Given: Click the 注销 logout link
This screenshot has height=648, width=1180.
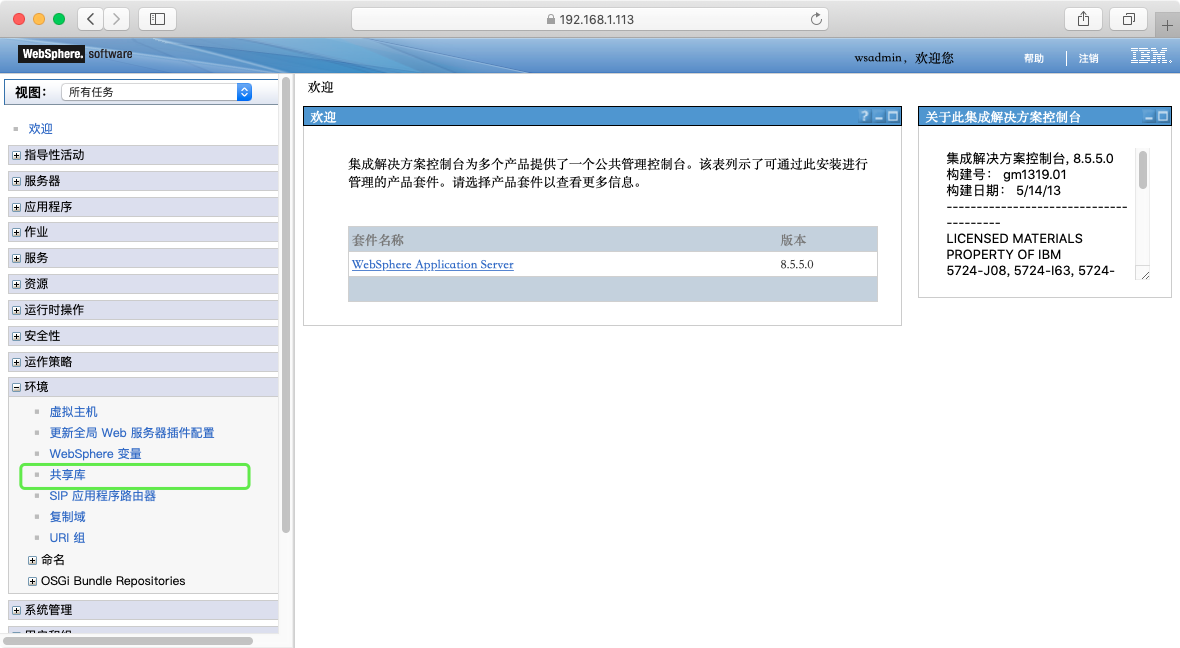Looking at the screenshot, I should [x=1088, y=58].
